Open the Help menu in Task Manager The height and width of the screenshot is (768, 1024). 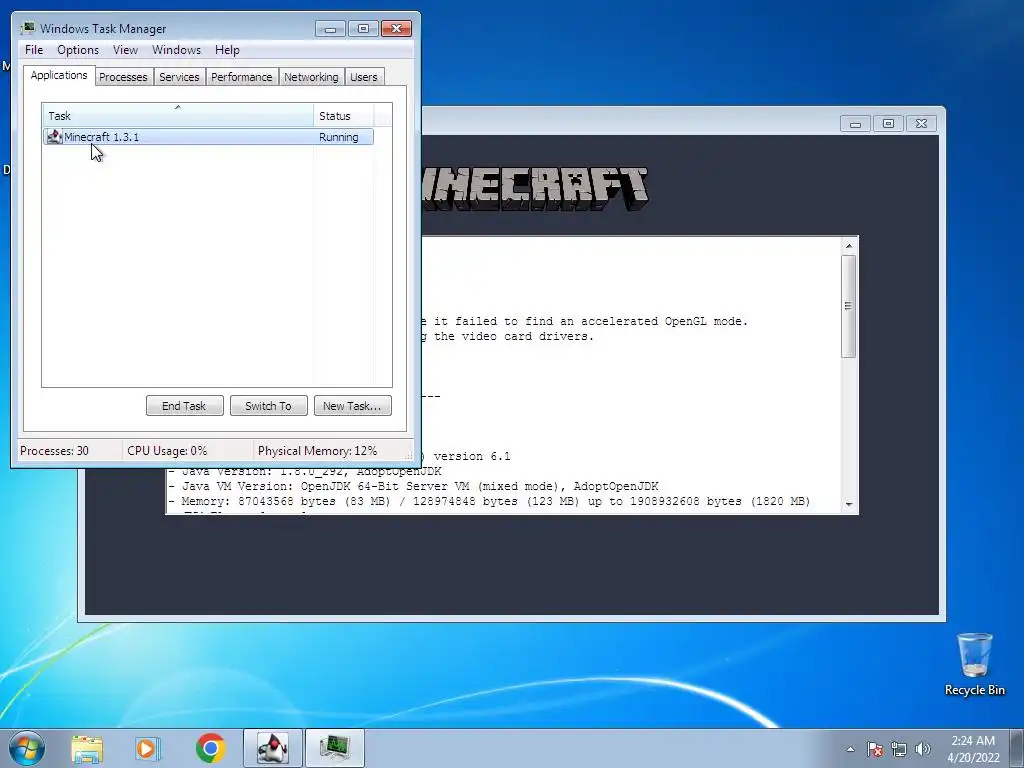coord(227,50)
